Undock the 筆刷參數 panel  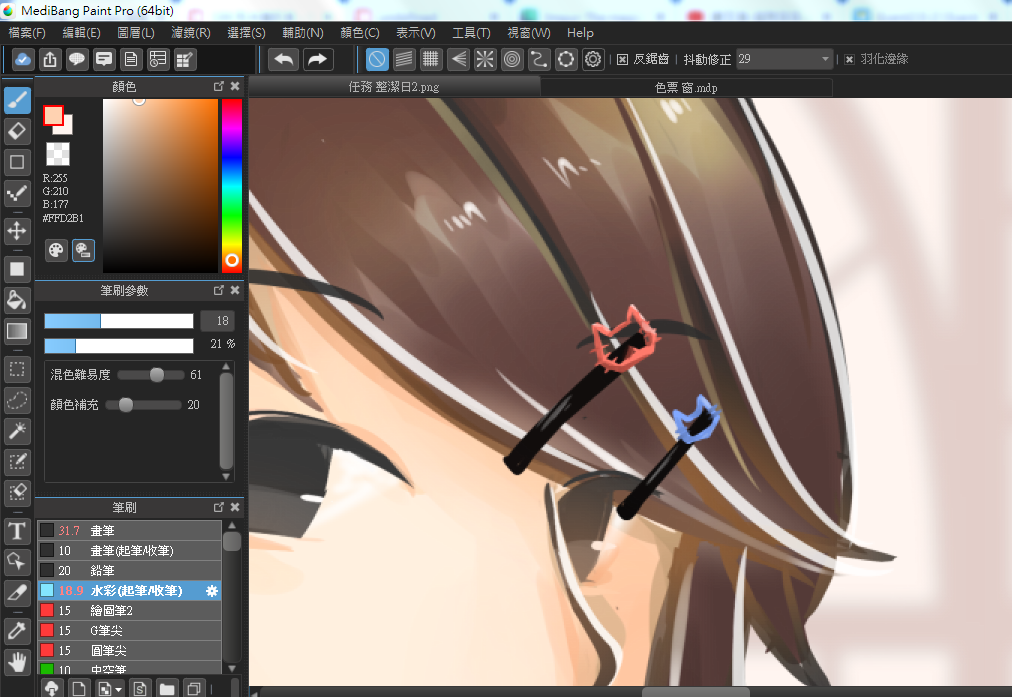coord(219,290)
